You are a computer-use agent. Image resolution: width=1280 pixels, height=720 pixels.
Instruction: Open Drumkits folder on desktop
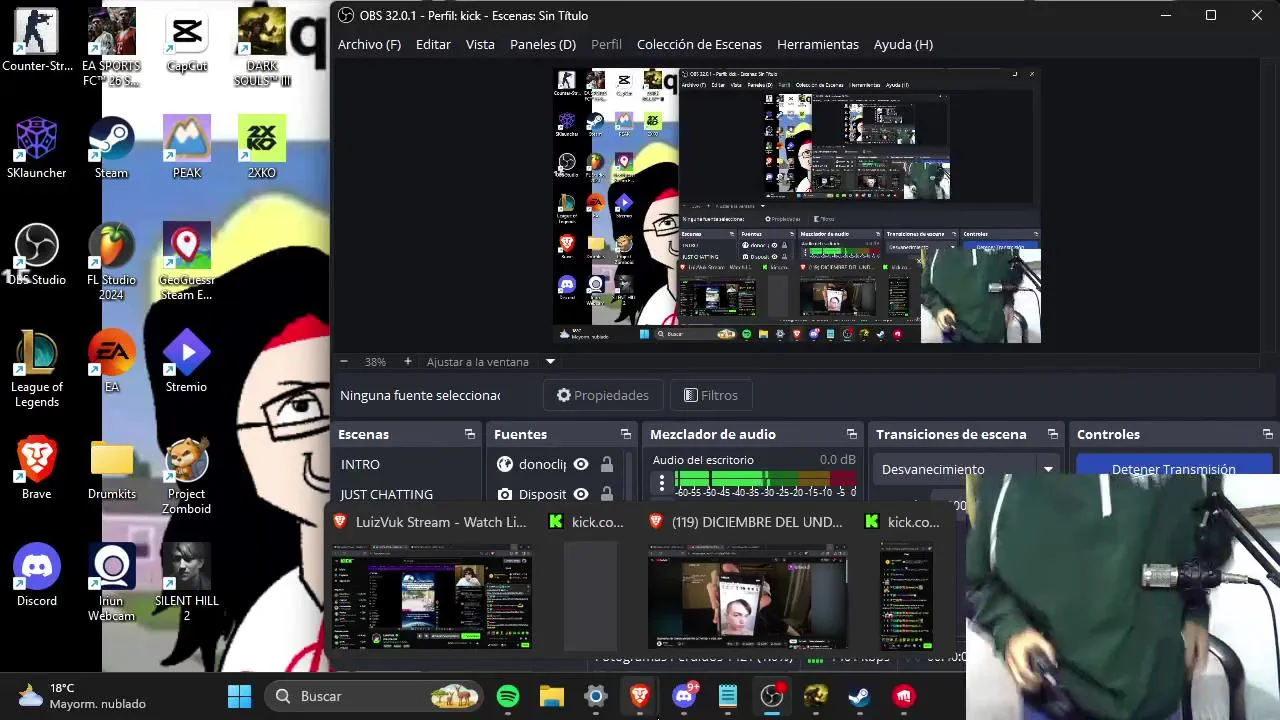[111, 469]
